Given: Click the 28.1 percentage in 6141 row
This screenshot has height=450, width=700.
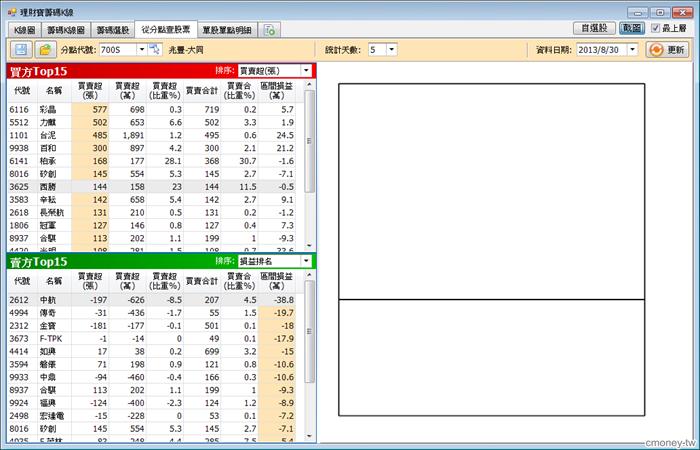Looking at the screenshot, I should tap(173, 161).
